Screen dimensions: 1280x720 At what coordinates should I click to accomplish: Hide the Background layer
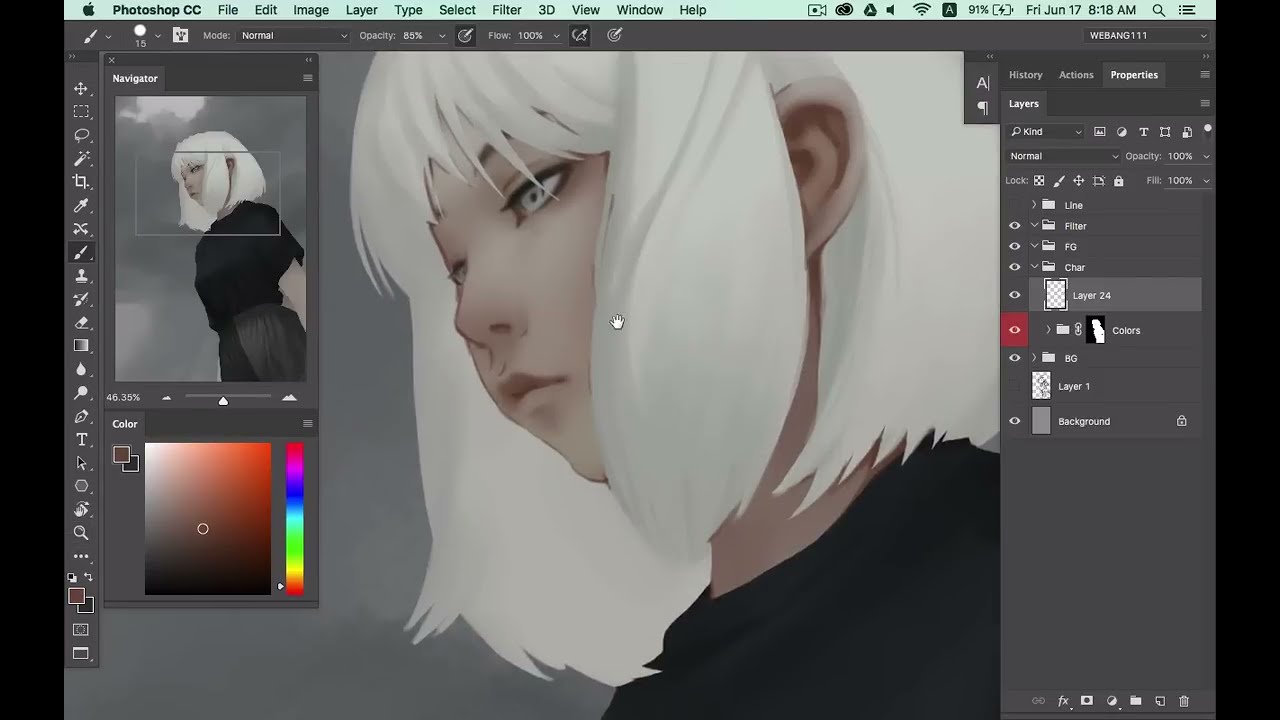coord(1014,421)
